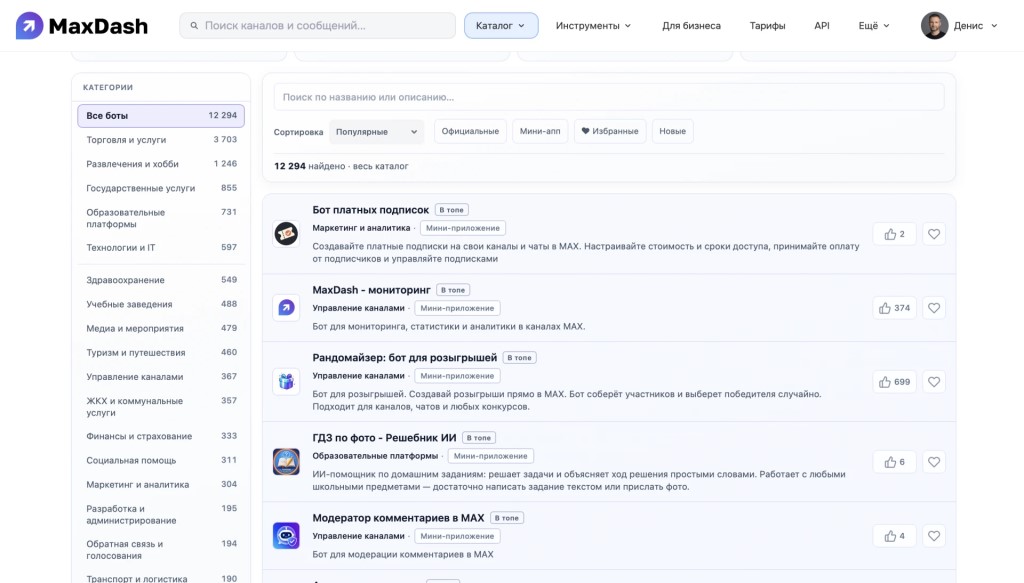Click the Мини-приложение tag of ГДЗ по фото
Image resolution: width=1024 pixels, height=583 pixels.
point(490,456)
